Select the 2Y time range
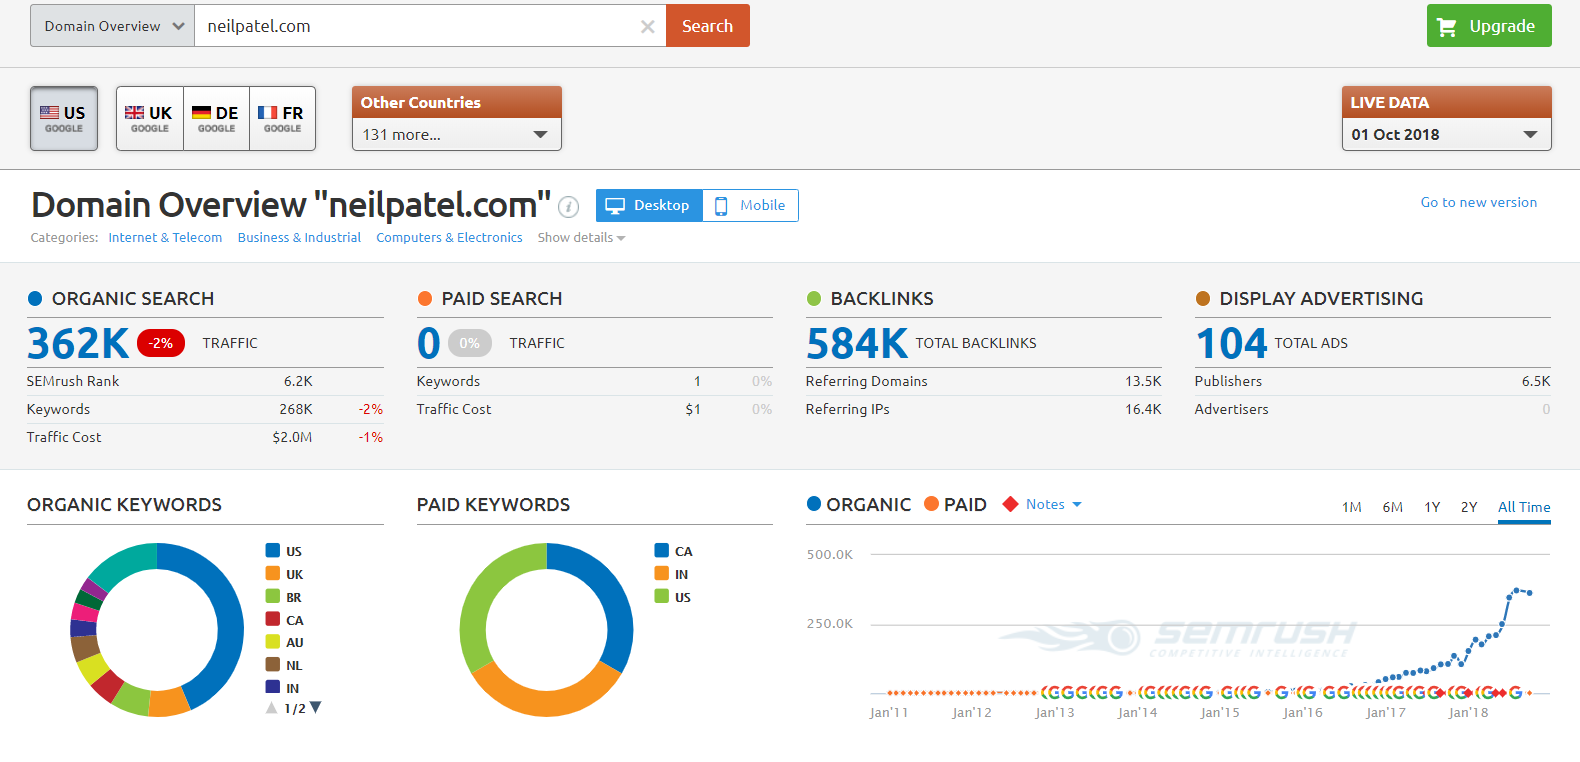This screenshot has height=762, width=1580. [1469, 507]
